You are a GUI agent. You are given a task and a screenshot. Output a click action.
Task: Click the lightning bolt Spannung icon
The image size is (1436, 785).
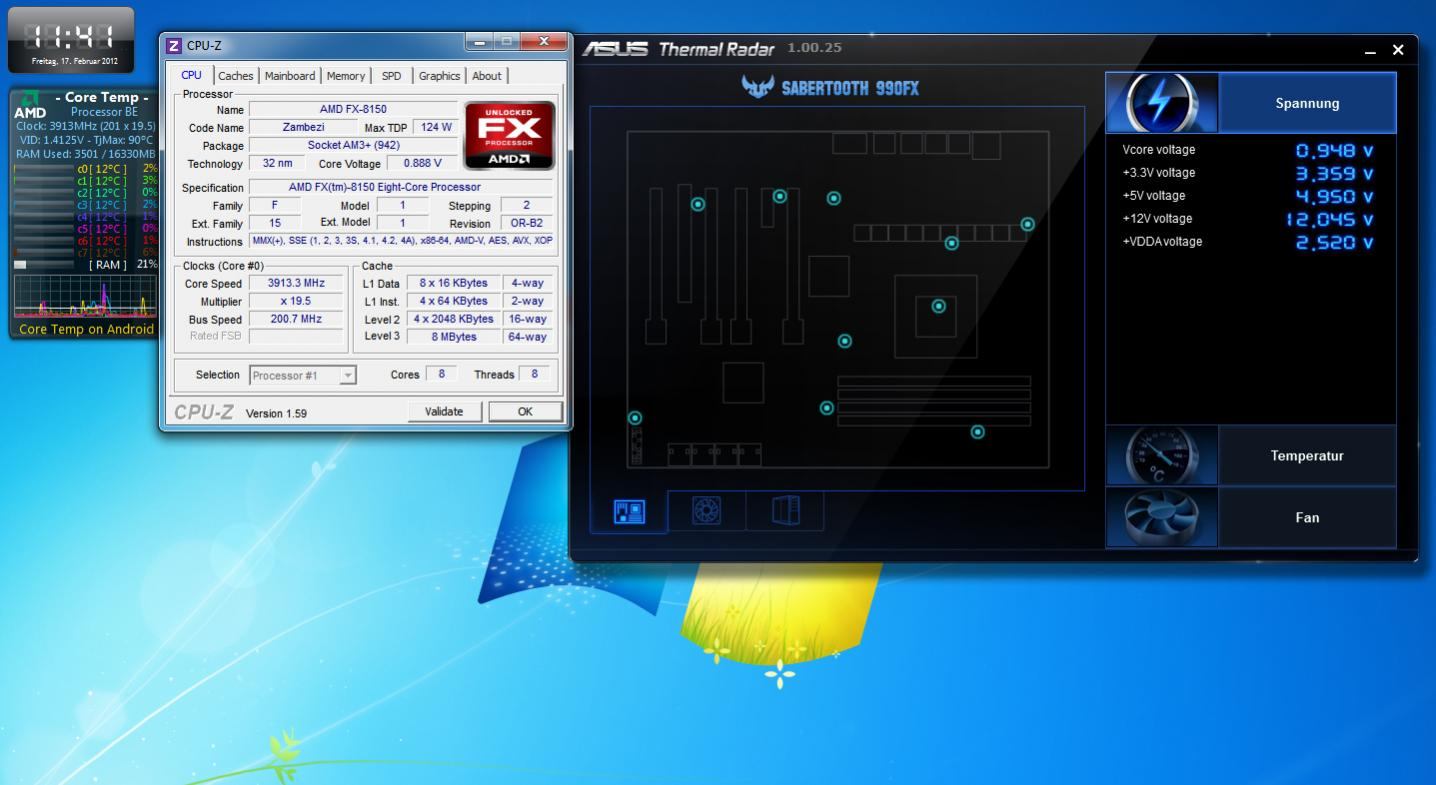(1162, 103)
